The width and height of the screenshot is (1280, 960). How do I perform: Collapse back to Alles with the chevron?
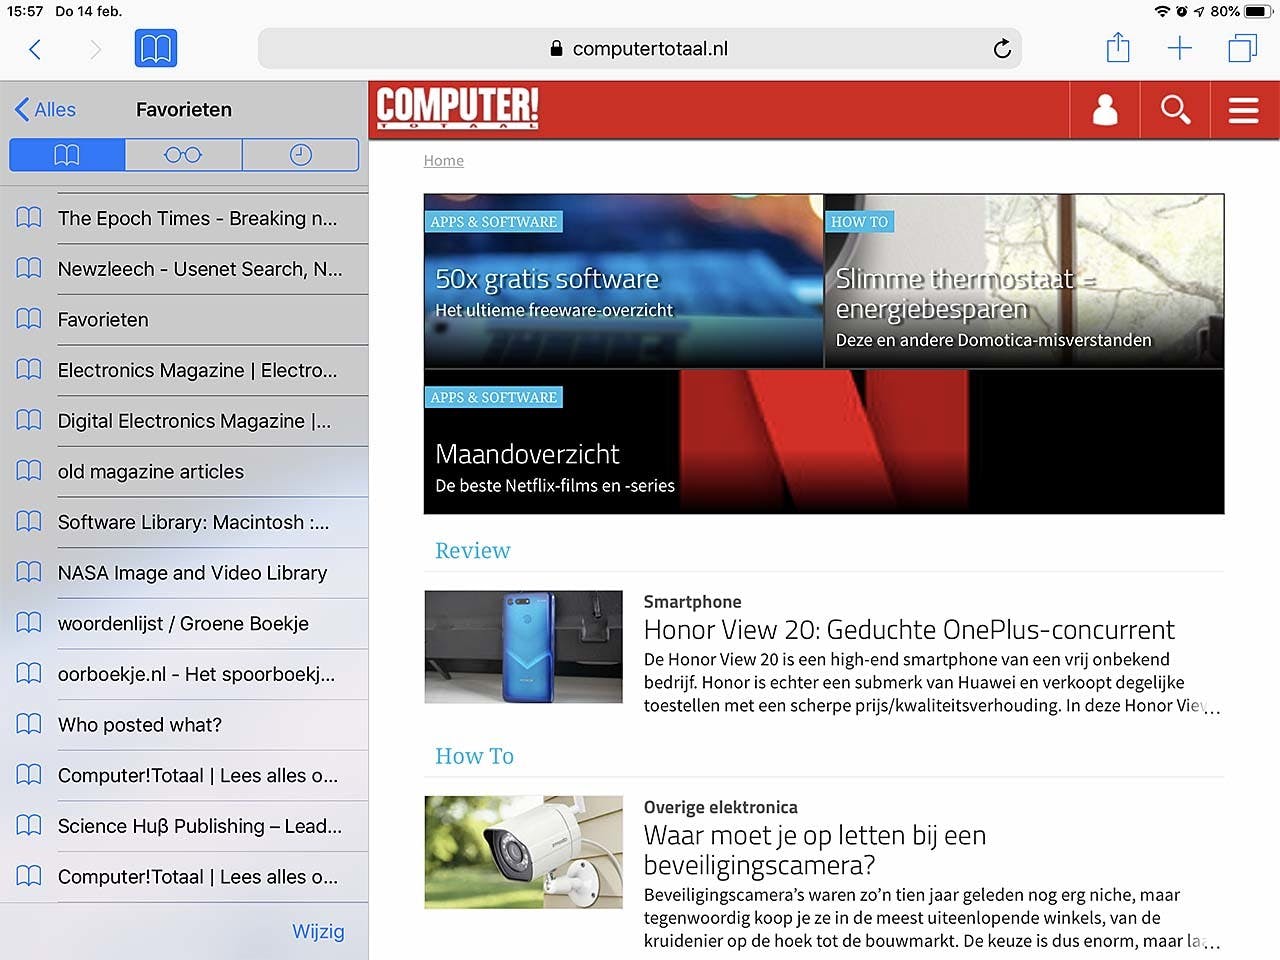point(44,109)
